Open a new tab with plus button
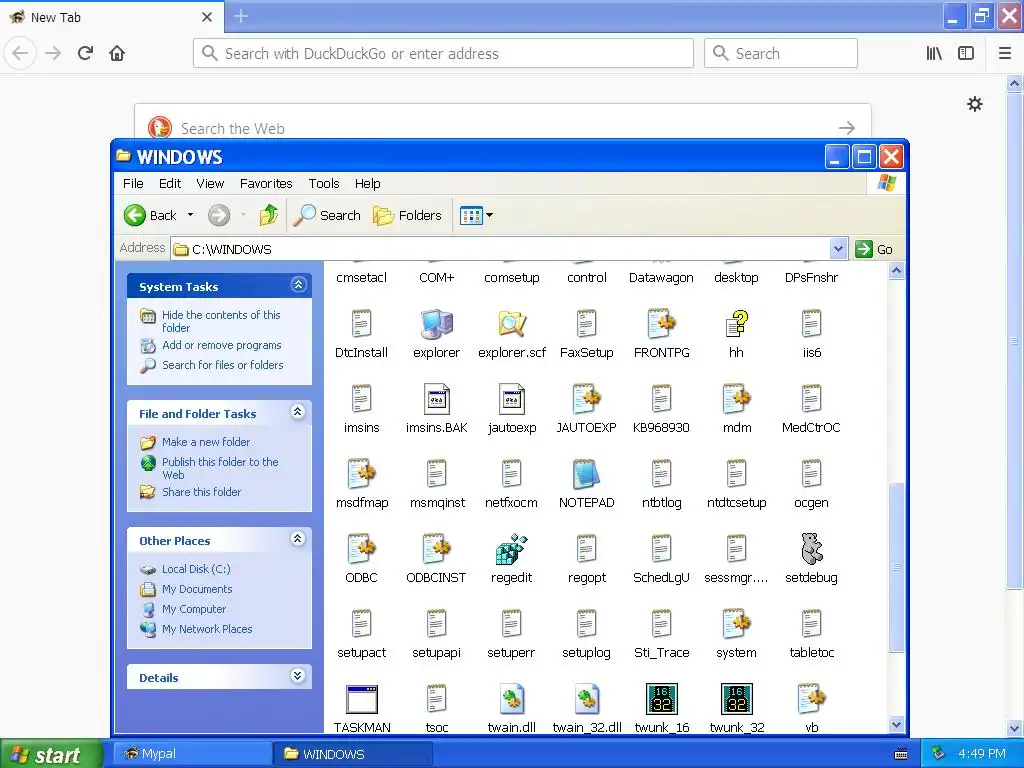 241,16
